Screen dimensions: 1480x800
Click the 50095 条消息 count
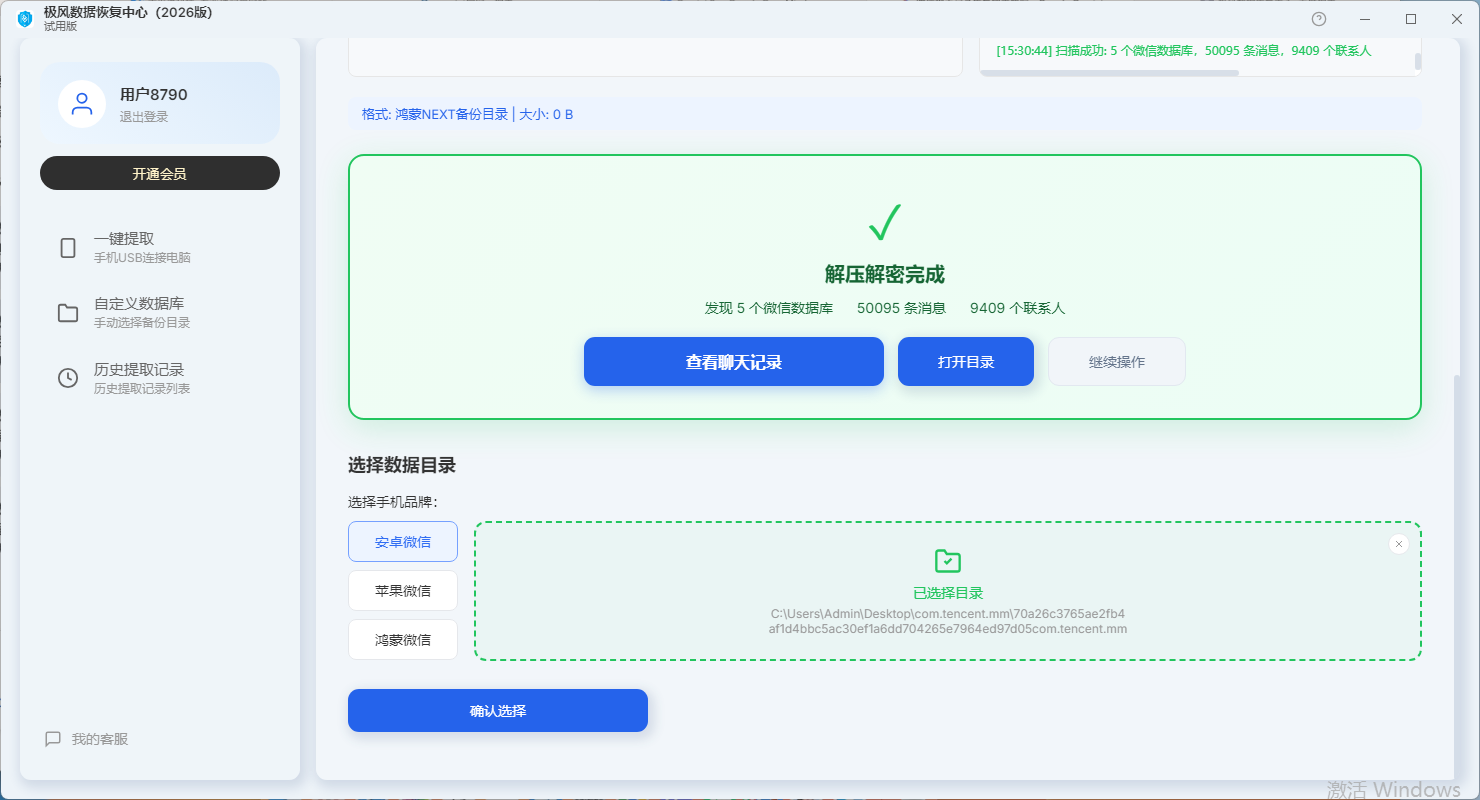901,308
